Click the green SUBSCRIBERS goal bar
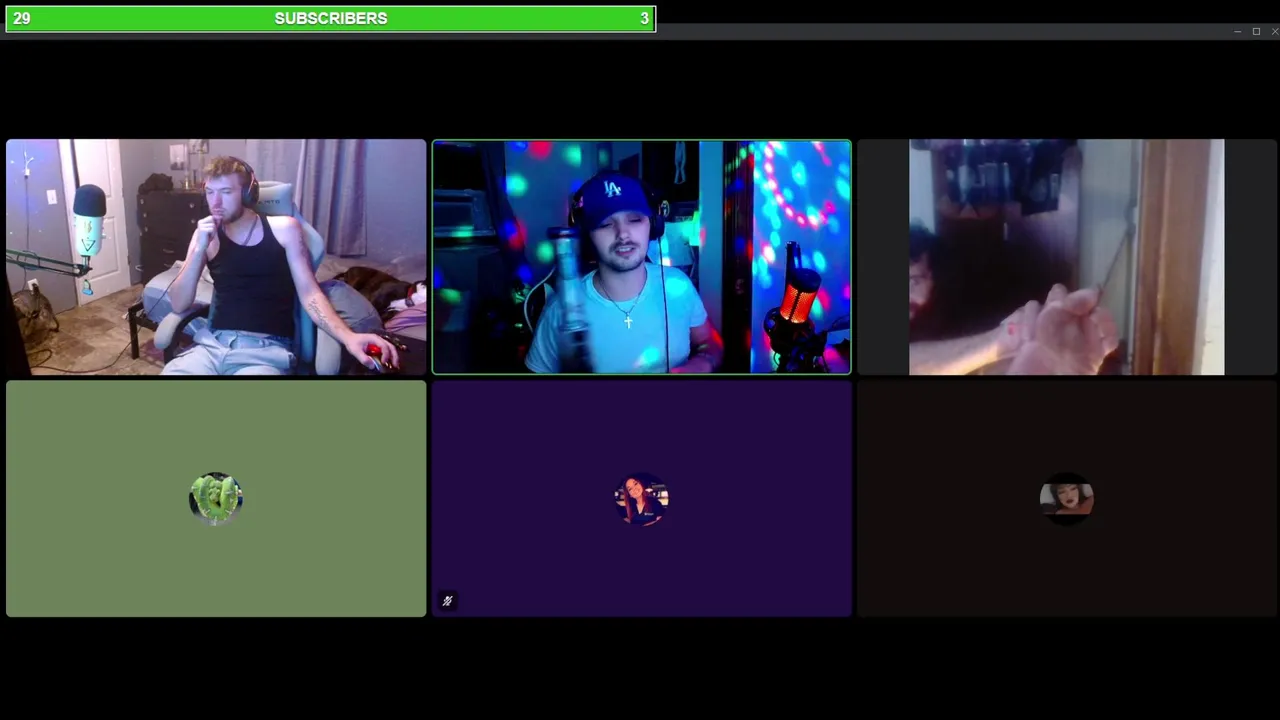1280x720 pixels. (x=331, y=18)
